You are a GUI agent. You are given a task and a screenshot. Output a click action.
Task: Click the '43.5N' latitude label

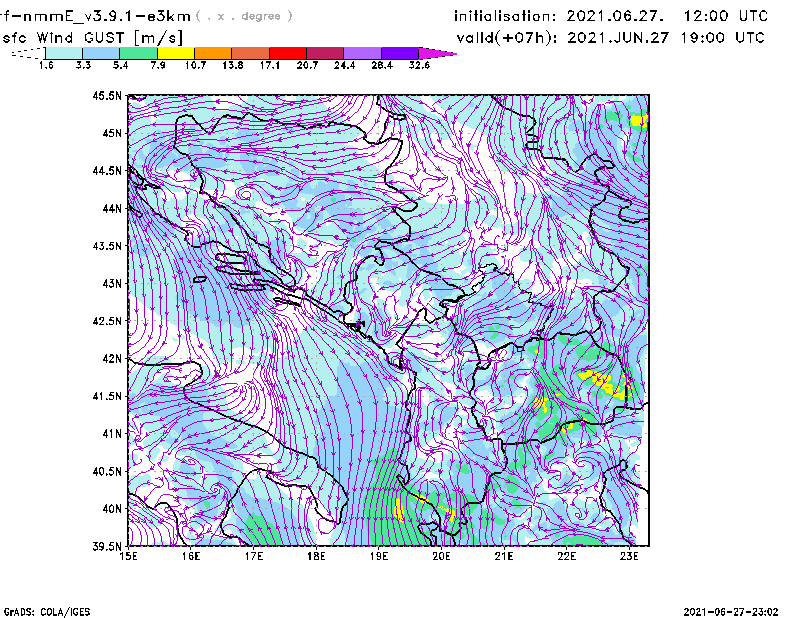[x=107, y=246]
